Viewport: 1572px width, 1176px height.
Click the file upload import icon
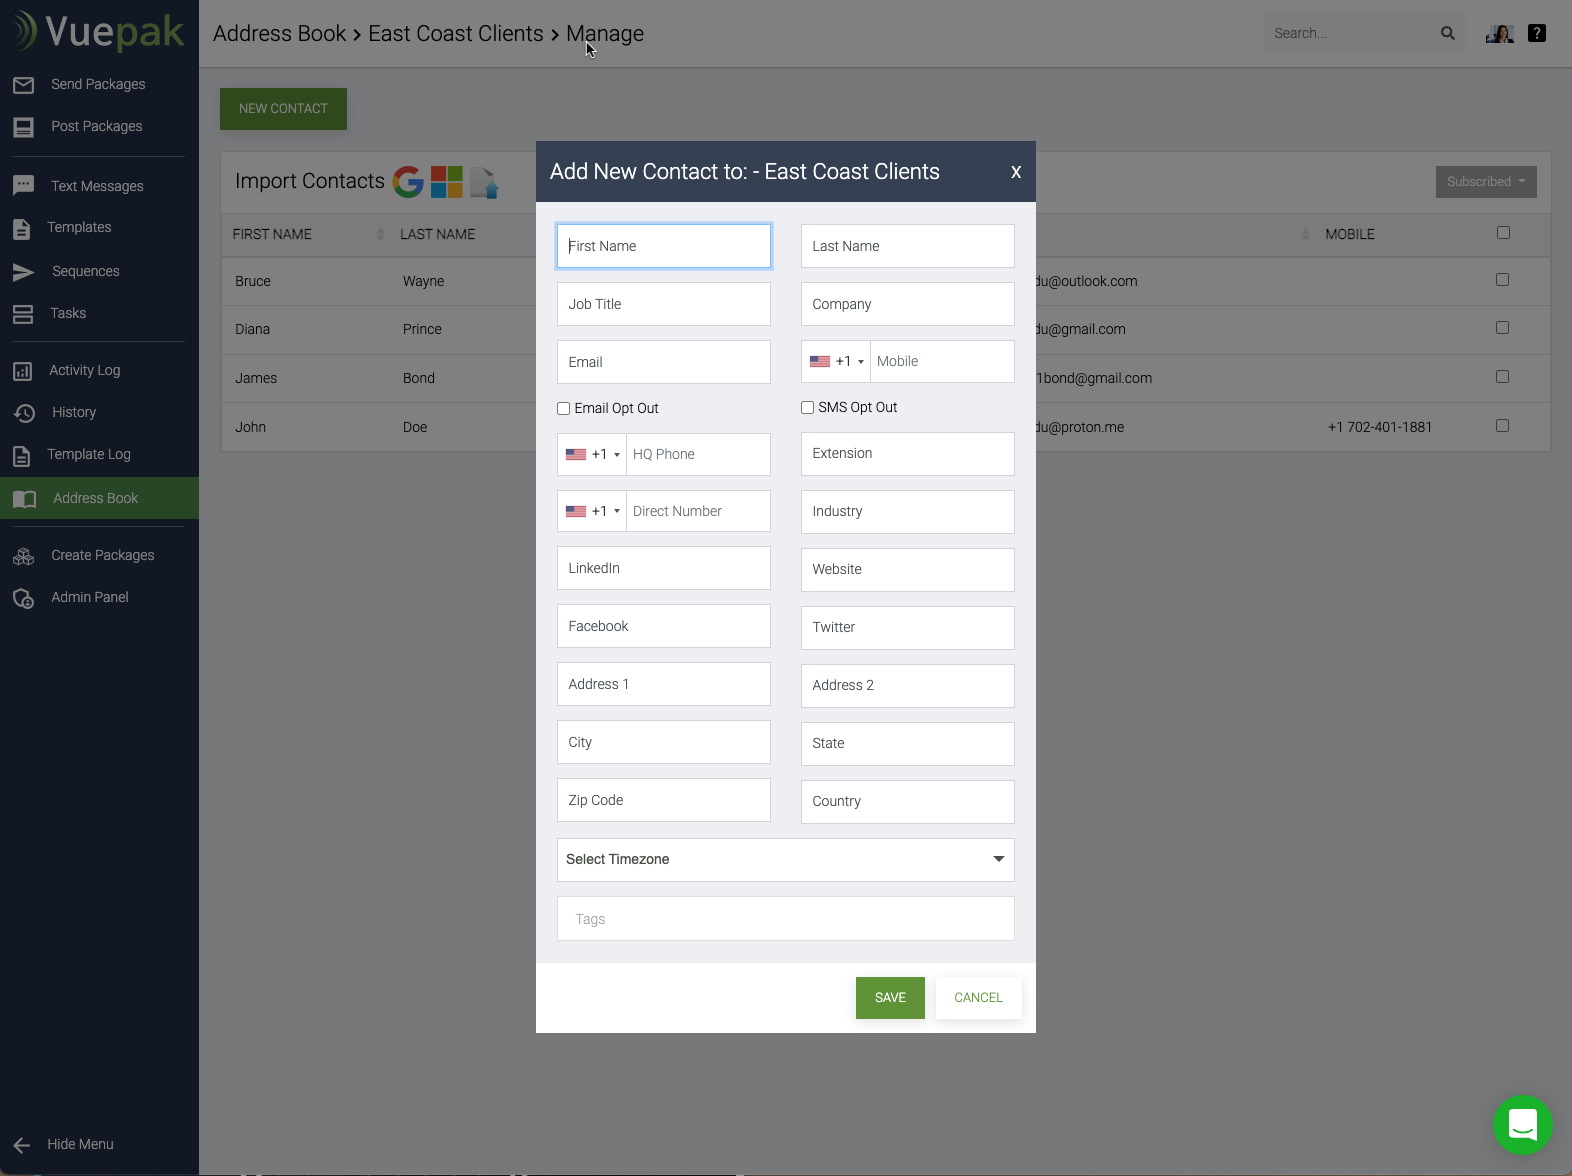[484, 182]
